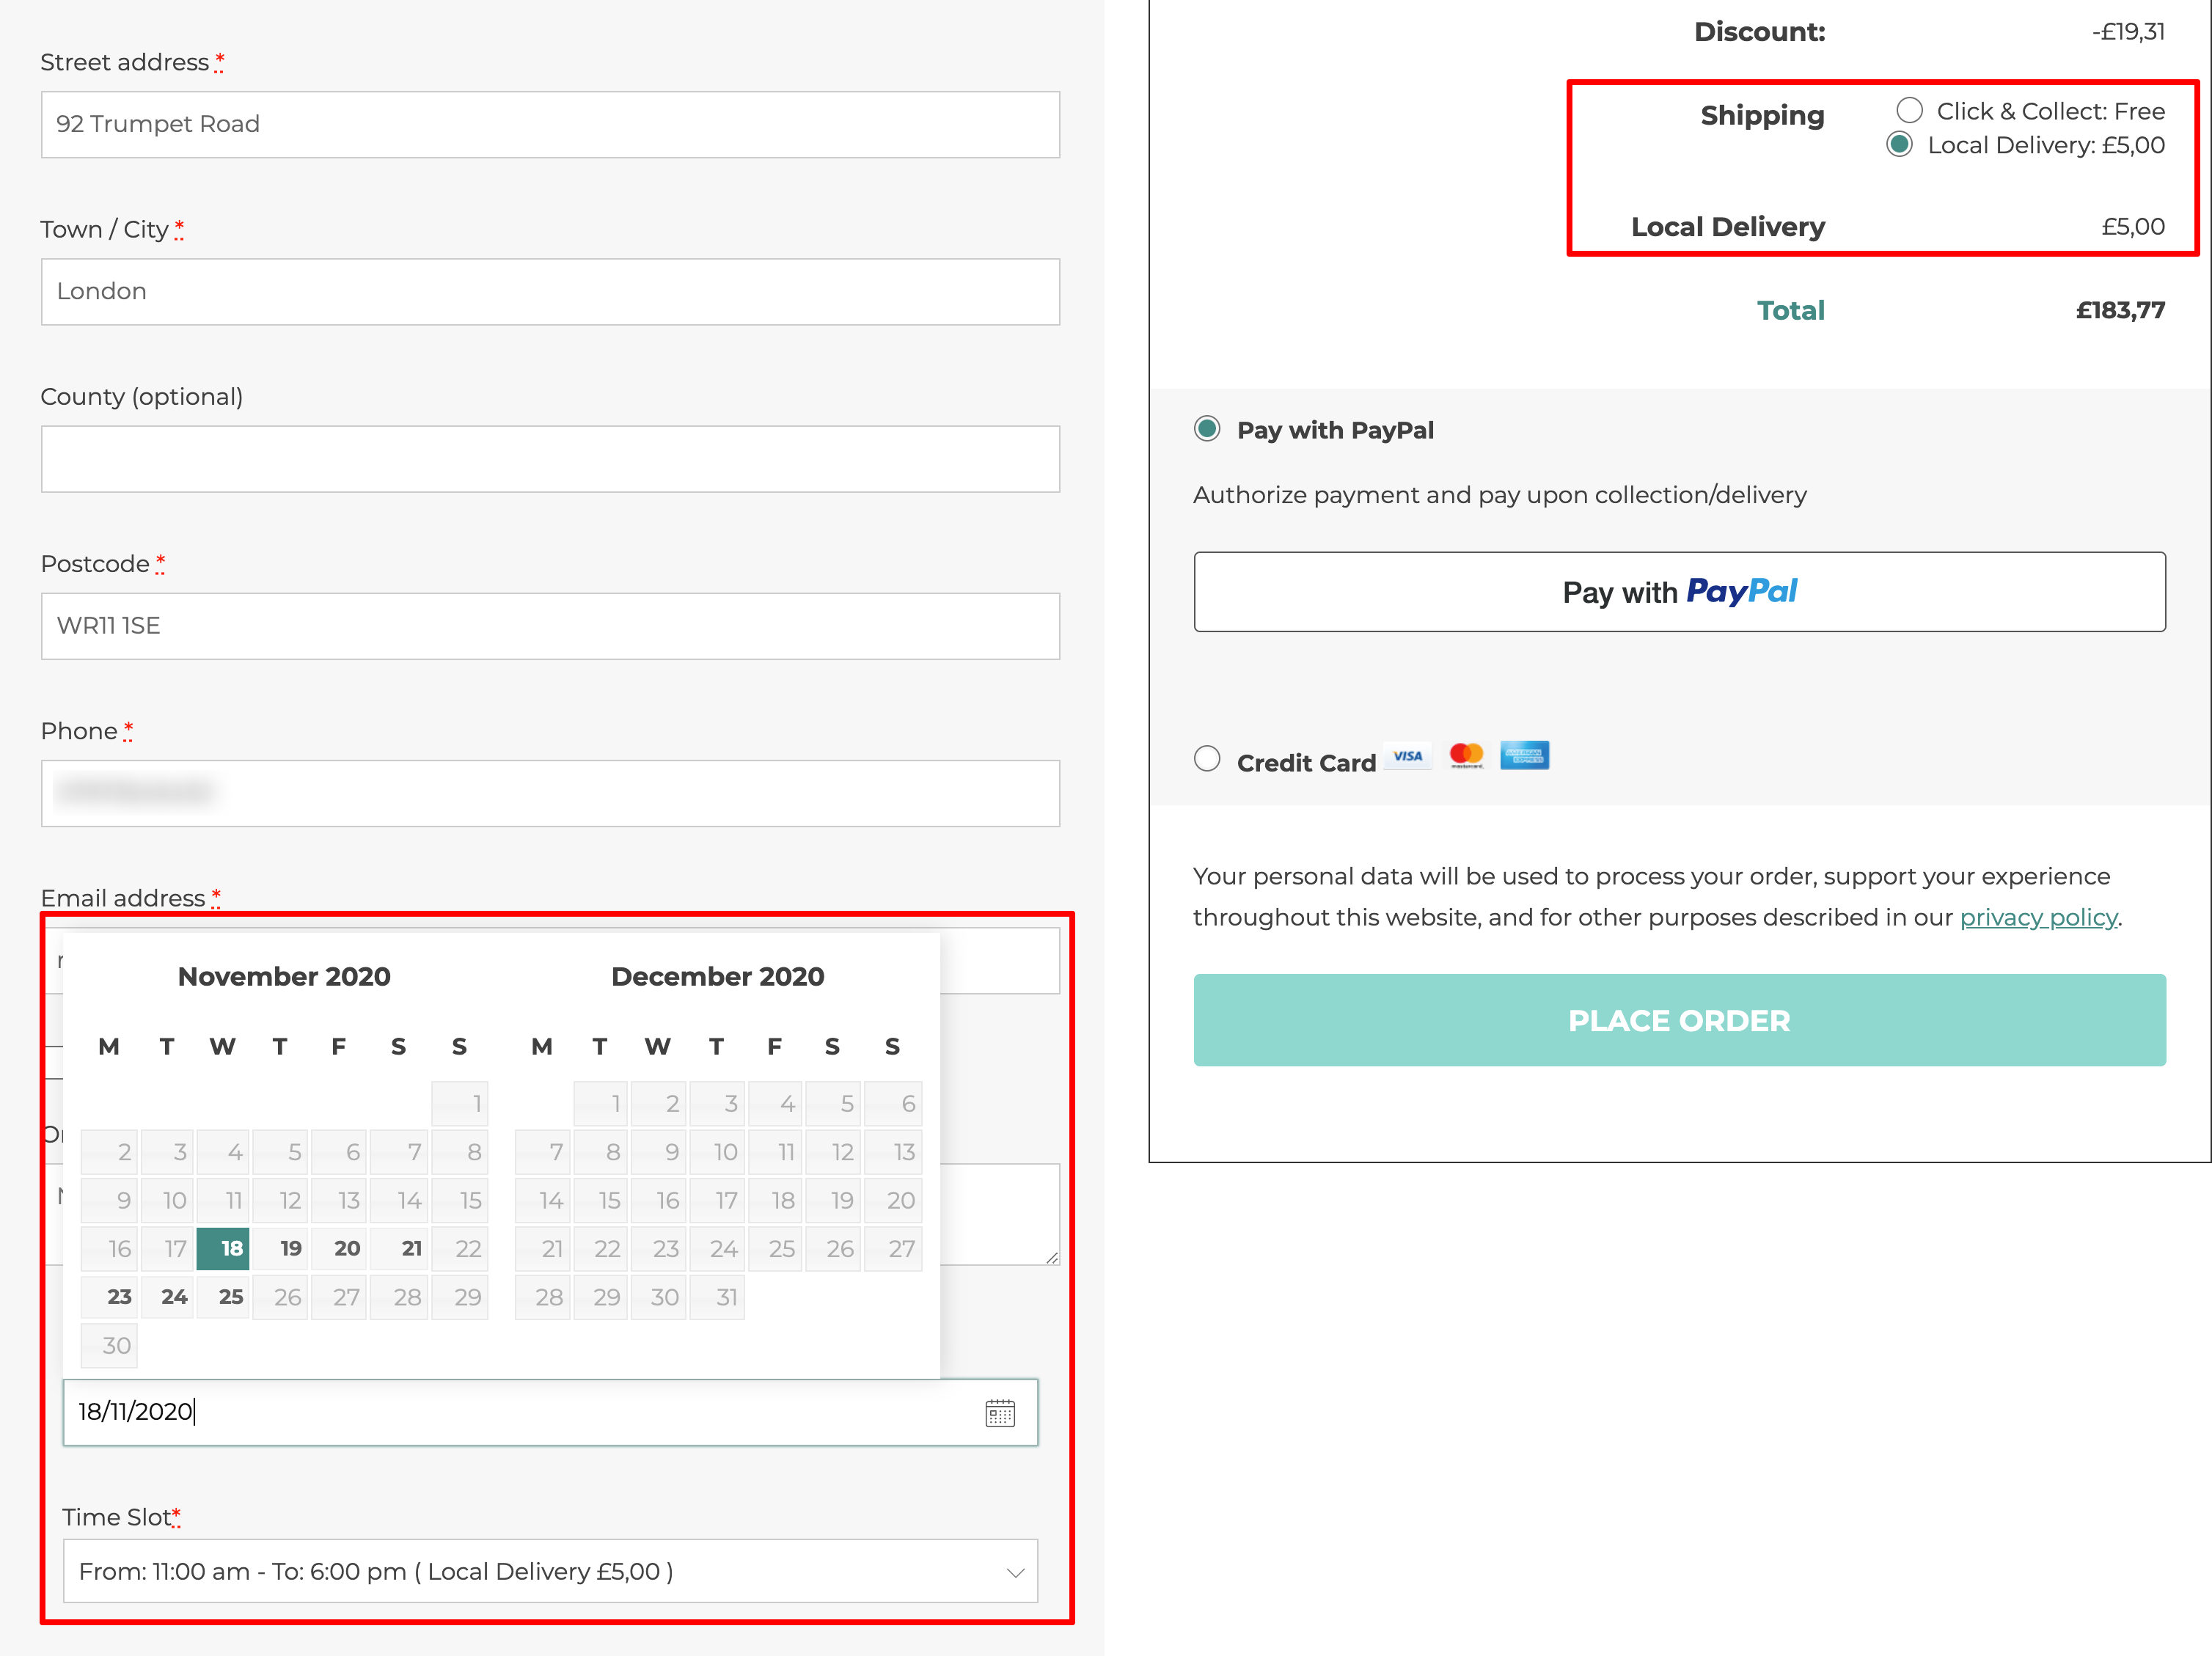
Task: Click the Street address field
Action: [x=550, y=125]
